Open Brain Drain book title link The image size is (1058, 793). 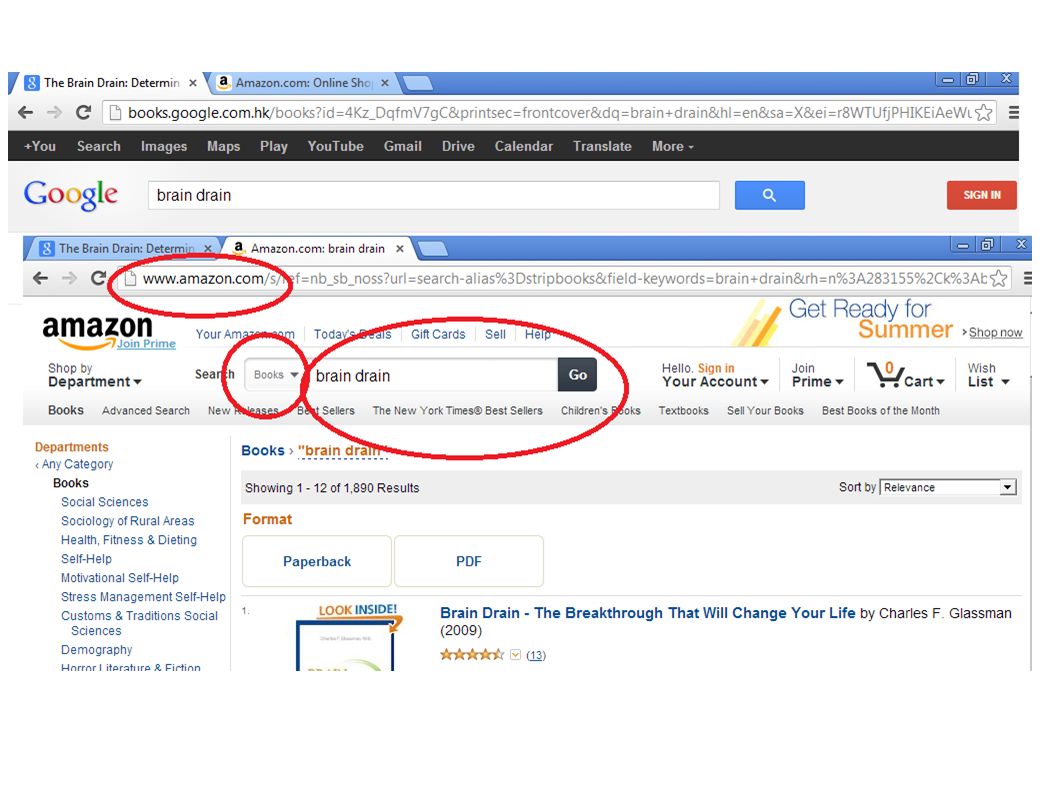coord(648,613)
